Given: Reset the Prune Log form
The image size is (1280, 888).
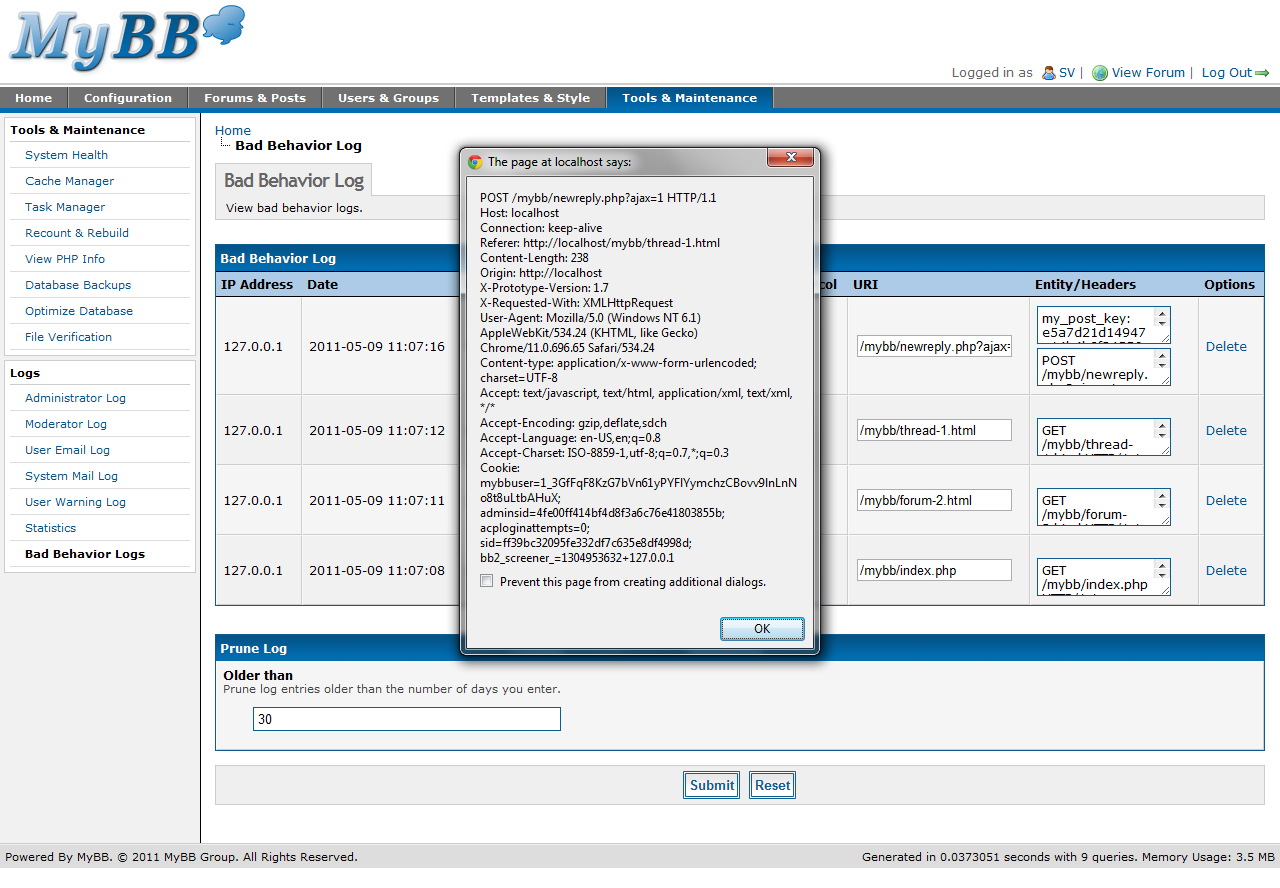Looking at the screenshot, I should (772, 785).
